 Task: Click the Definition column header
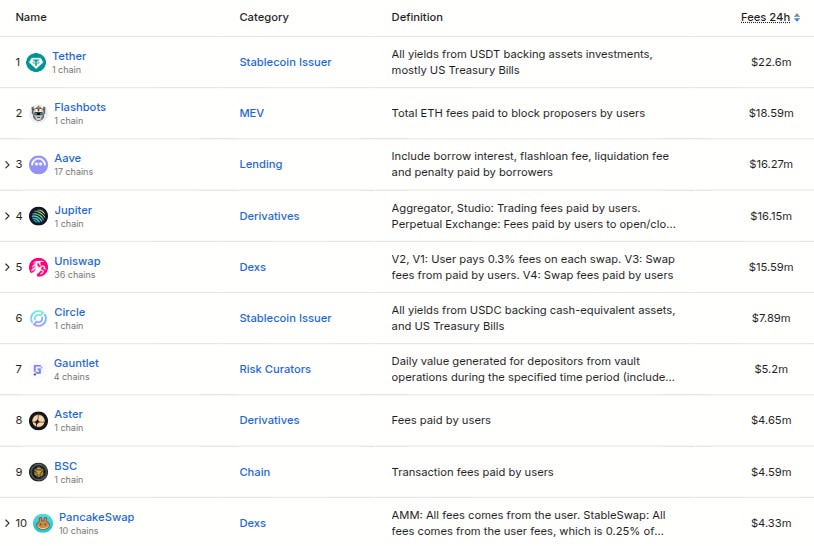[417, 17]
